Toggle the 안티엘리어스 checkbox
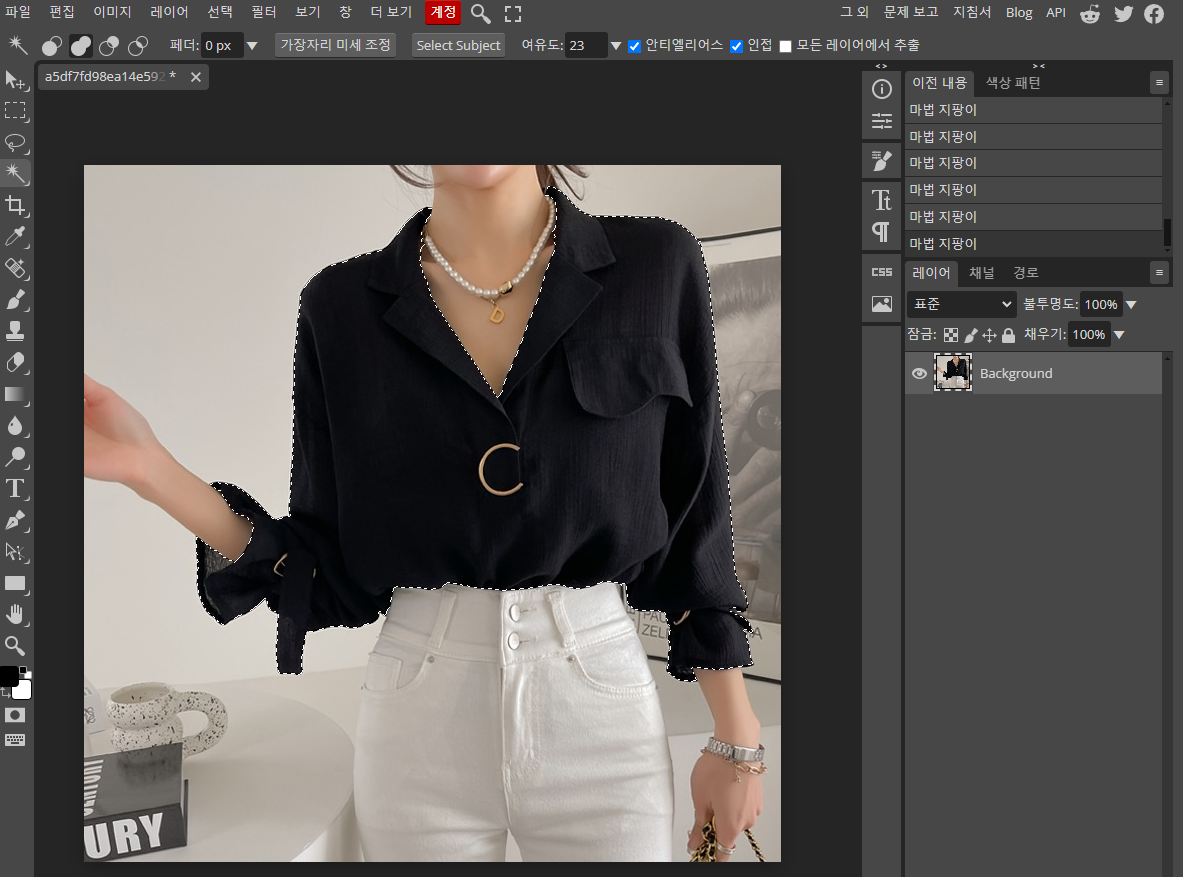Screen dimensions: 1183x877 (x=635, y=46)
